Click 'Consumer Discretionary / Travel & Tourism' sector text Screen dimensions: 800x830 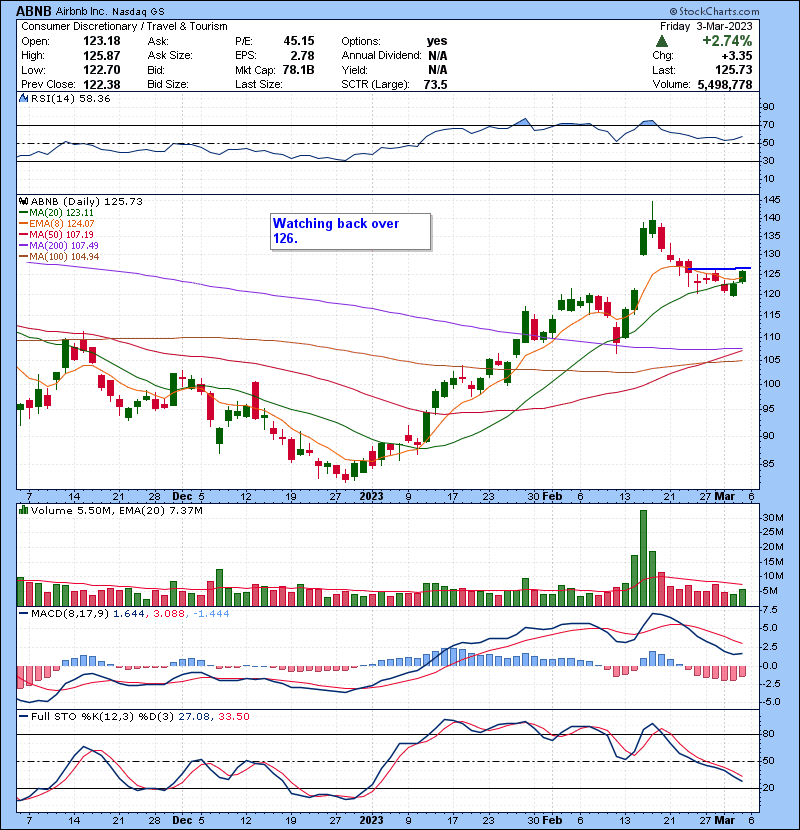(124, 26)
